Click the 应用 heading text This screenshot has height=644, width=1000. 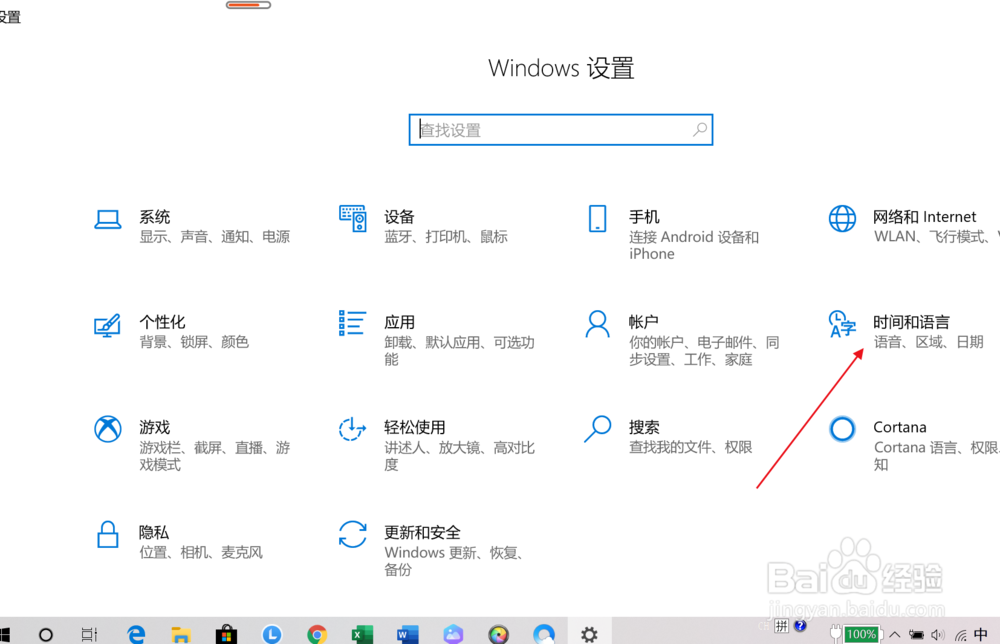coord(399,322)
